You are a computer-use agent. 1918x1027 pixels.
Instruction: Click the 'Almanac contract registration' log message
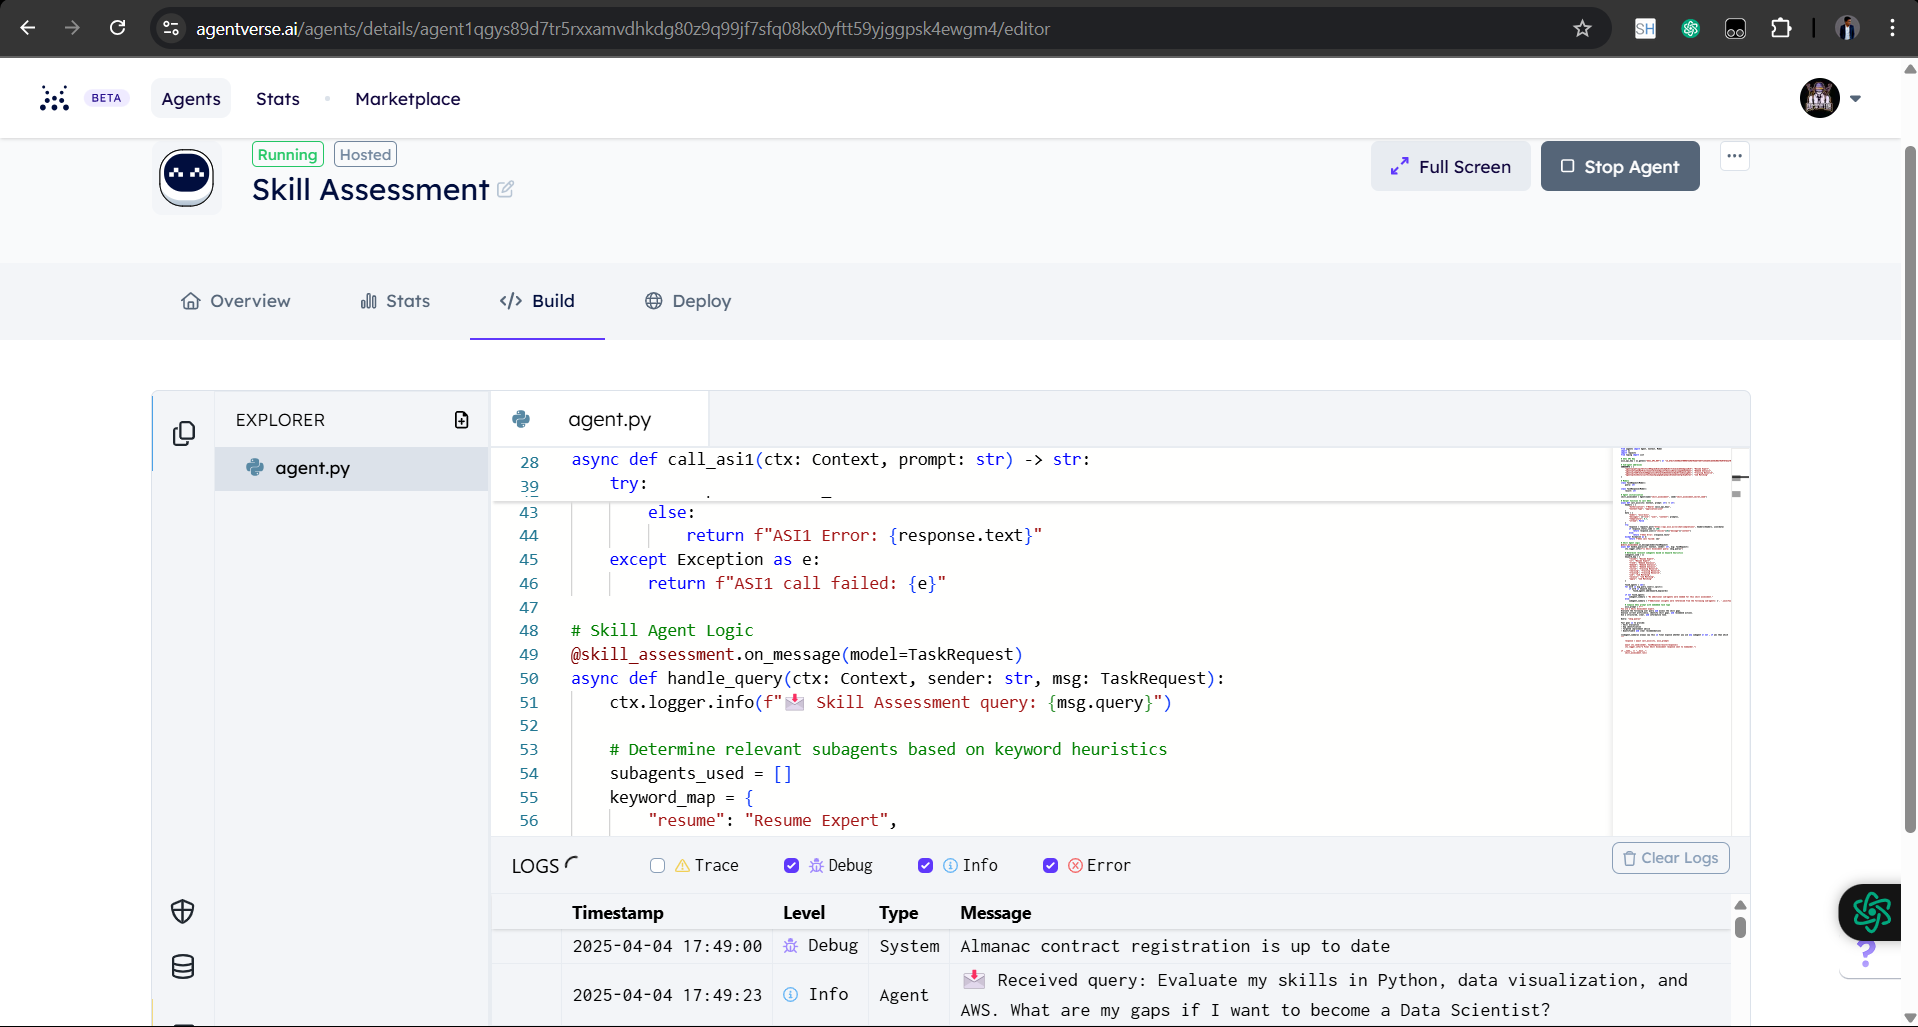(x=1175, y=946)
